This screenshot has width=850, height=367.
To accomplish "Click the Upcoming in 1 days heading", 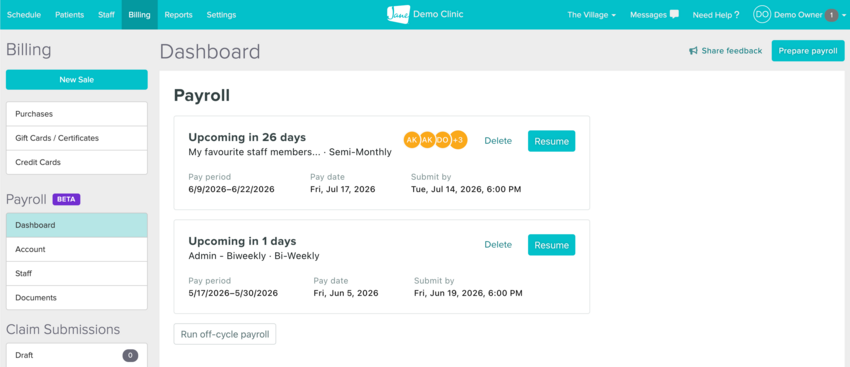I will pos(242,241).
